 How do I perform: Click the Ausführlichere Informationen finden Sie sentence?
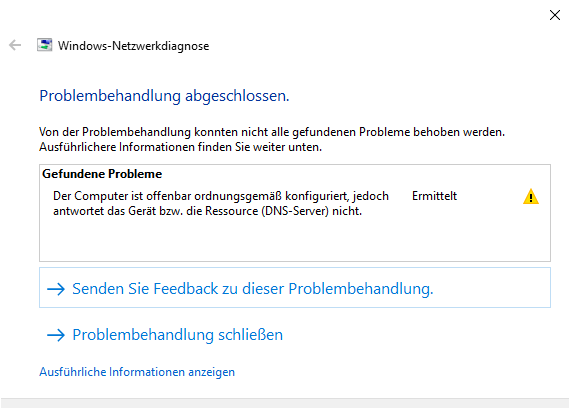(180, 147)
